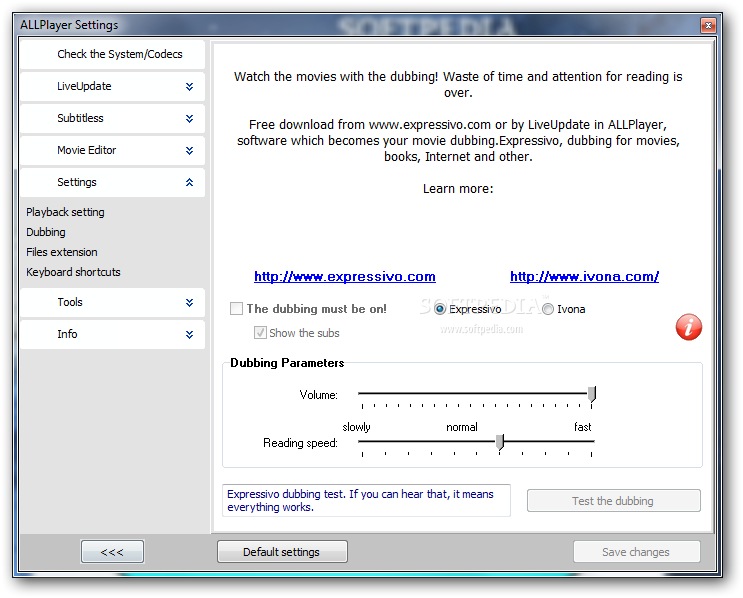The width and height of the screenshot is (743, 598).
Task: Click the Volume slider thumb
Action: [591, 394]
